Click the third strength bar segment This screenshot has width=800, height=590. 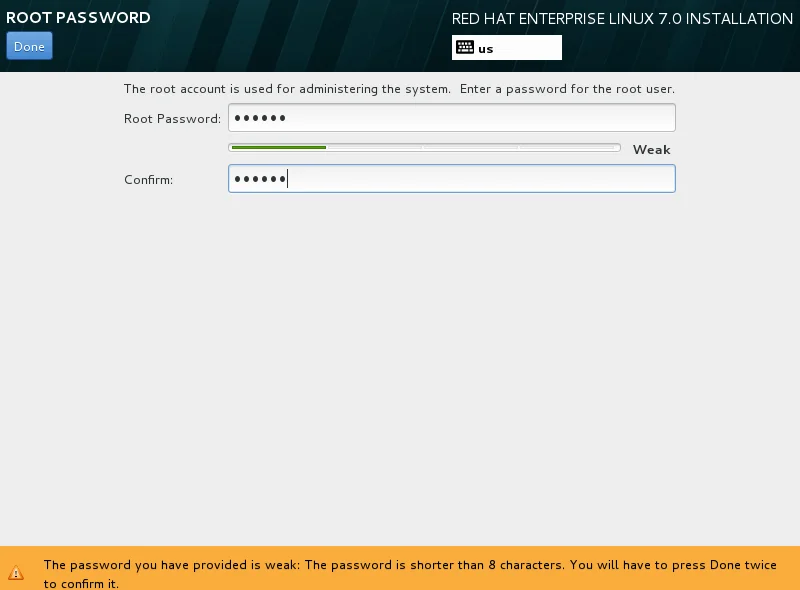tap(471, 148)
